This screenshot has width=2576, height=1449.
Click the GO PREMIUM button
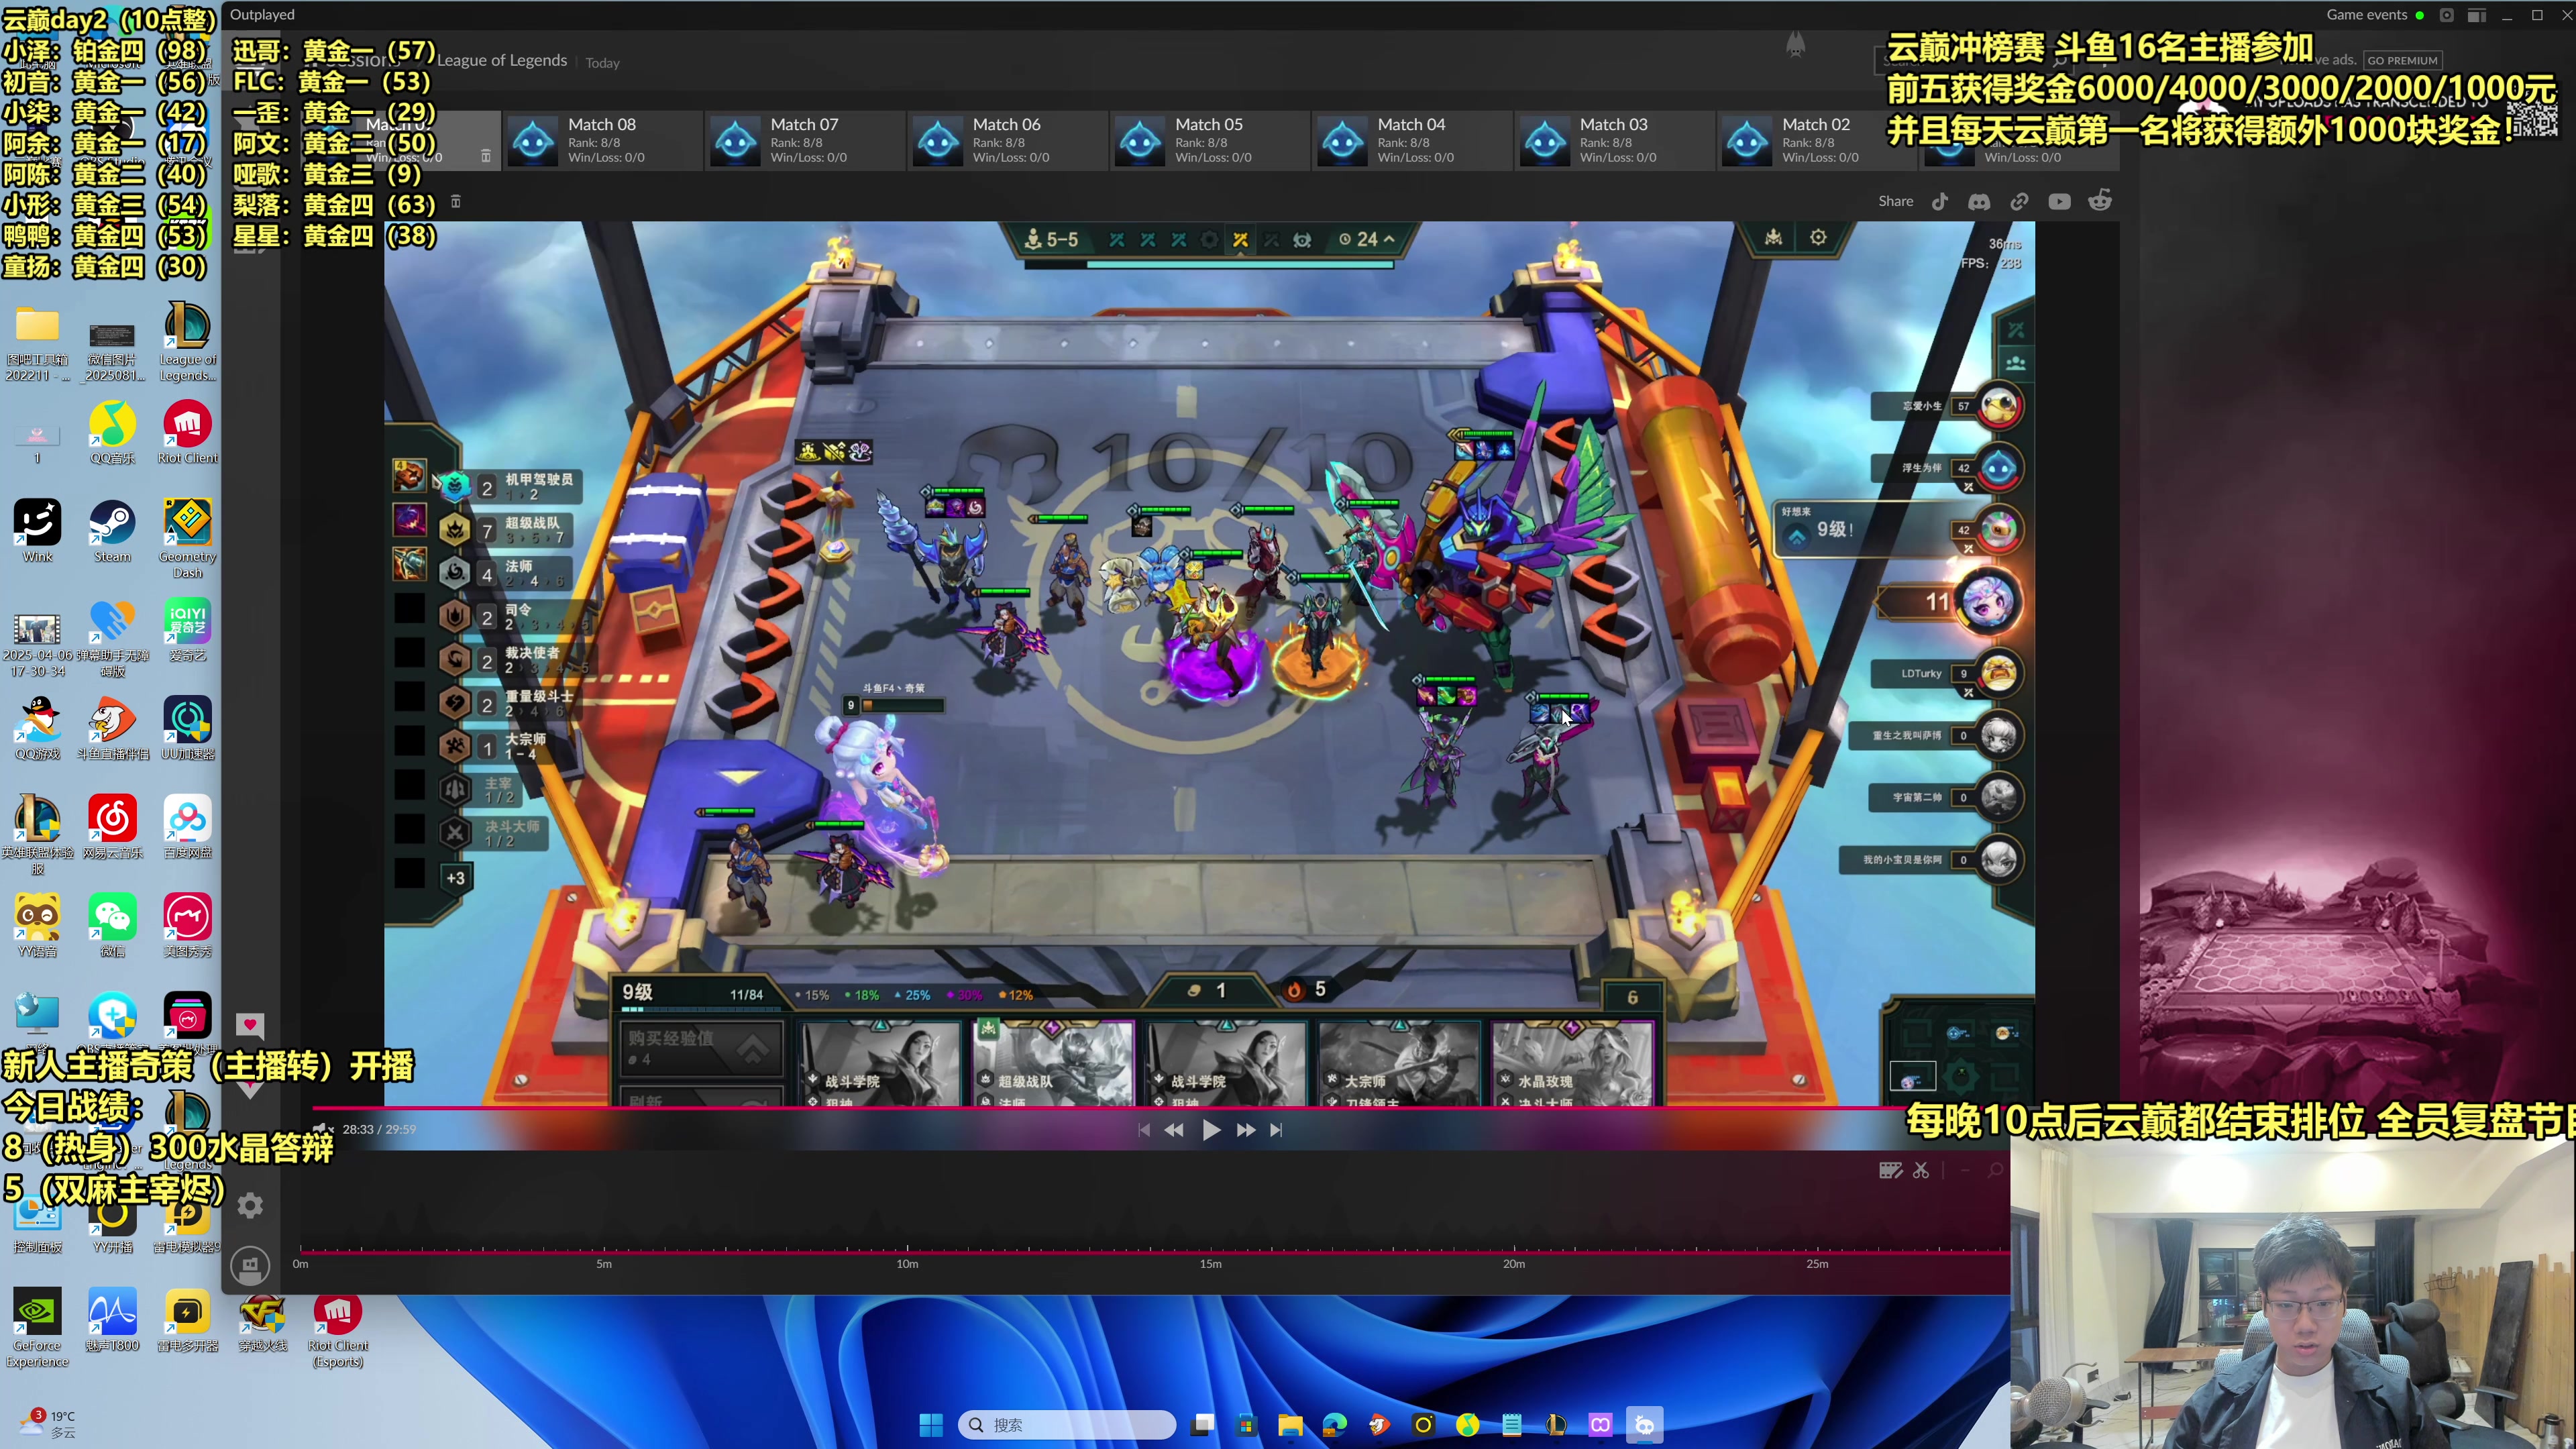pos(2402,61)
